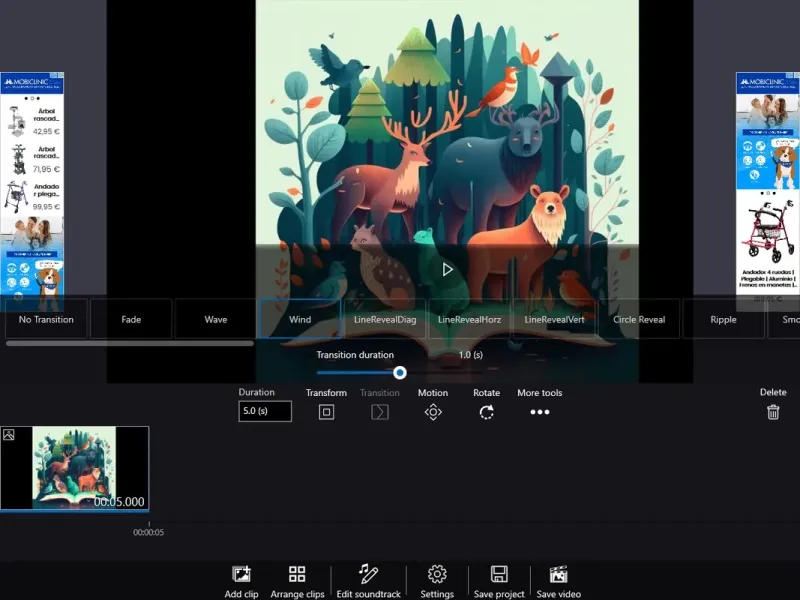Image resolution: width=800 pixels, height=600 pixels.
Task: Click the 1.0 (s) duration value
Action: tap(470, 355)
